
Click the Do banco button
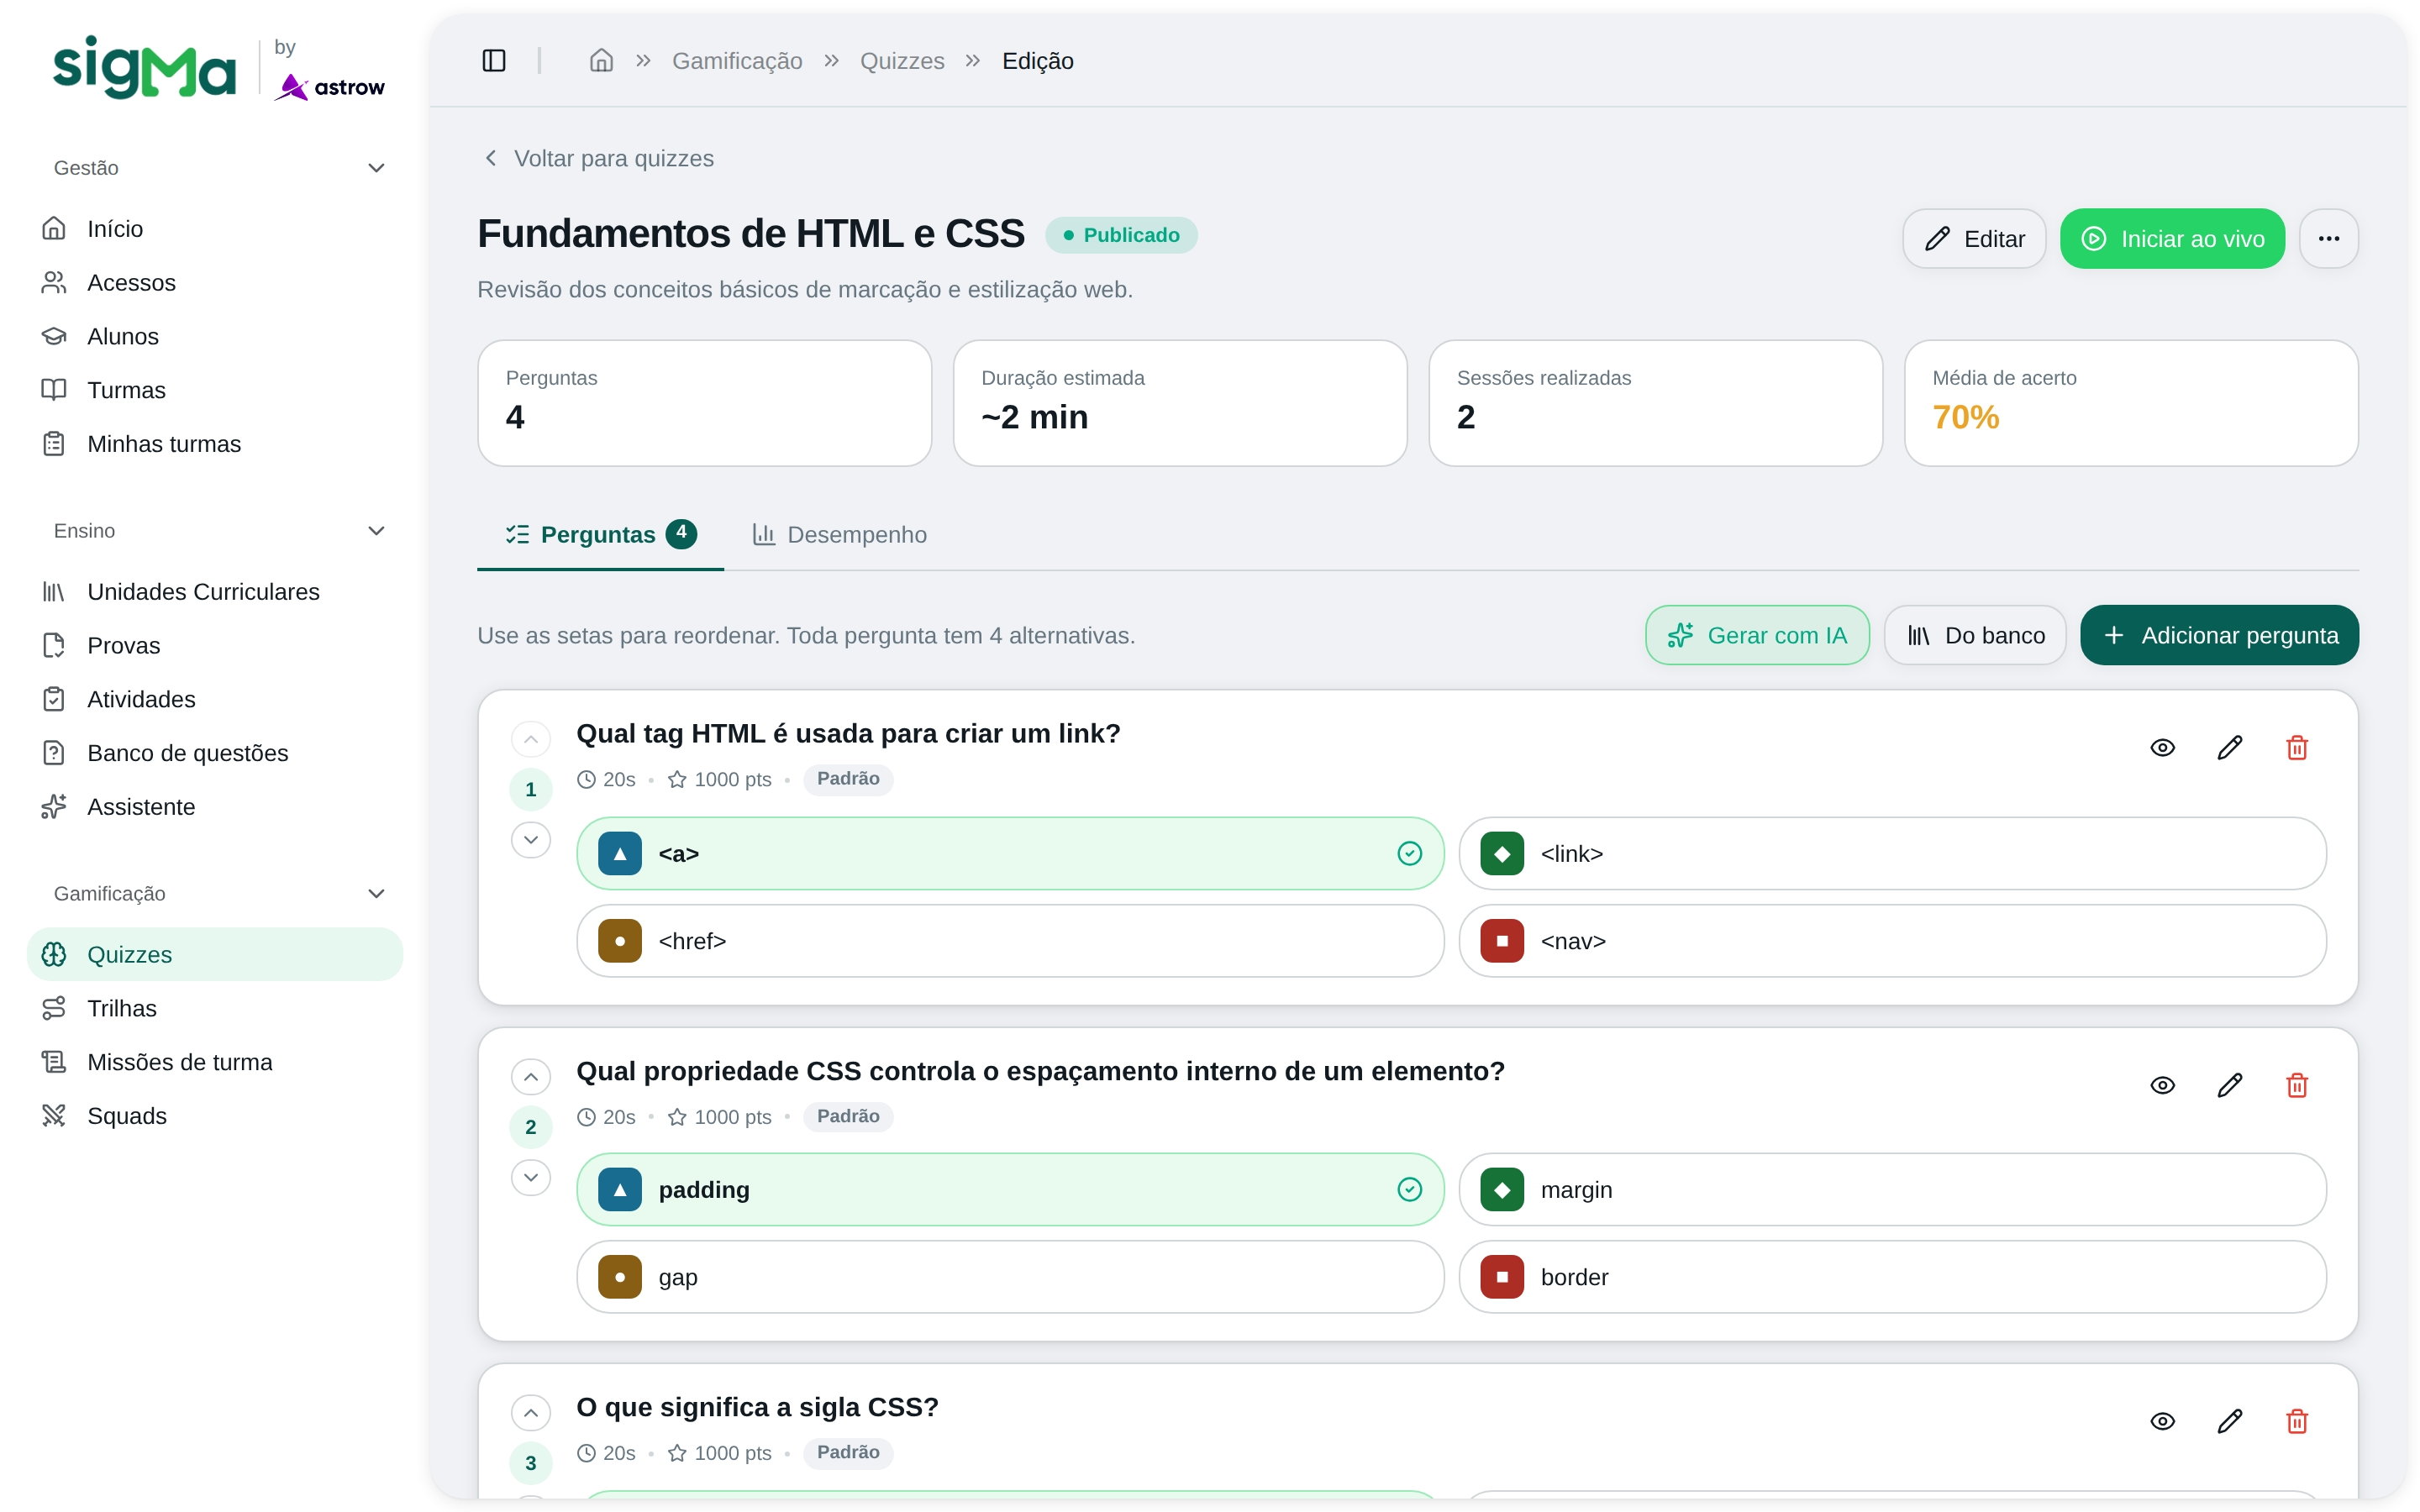(x=1975, y=635)
